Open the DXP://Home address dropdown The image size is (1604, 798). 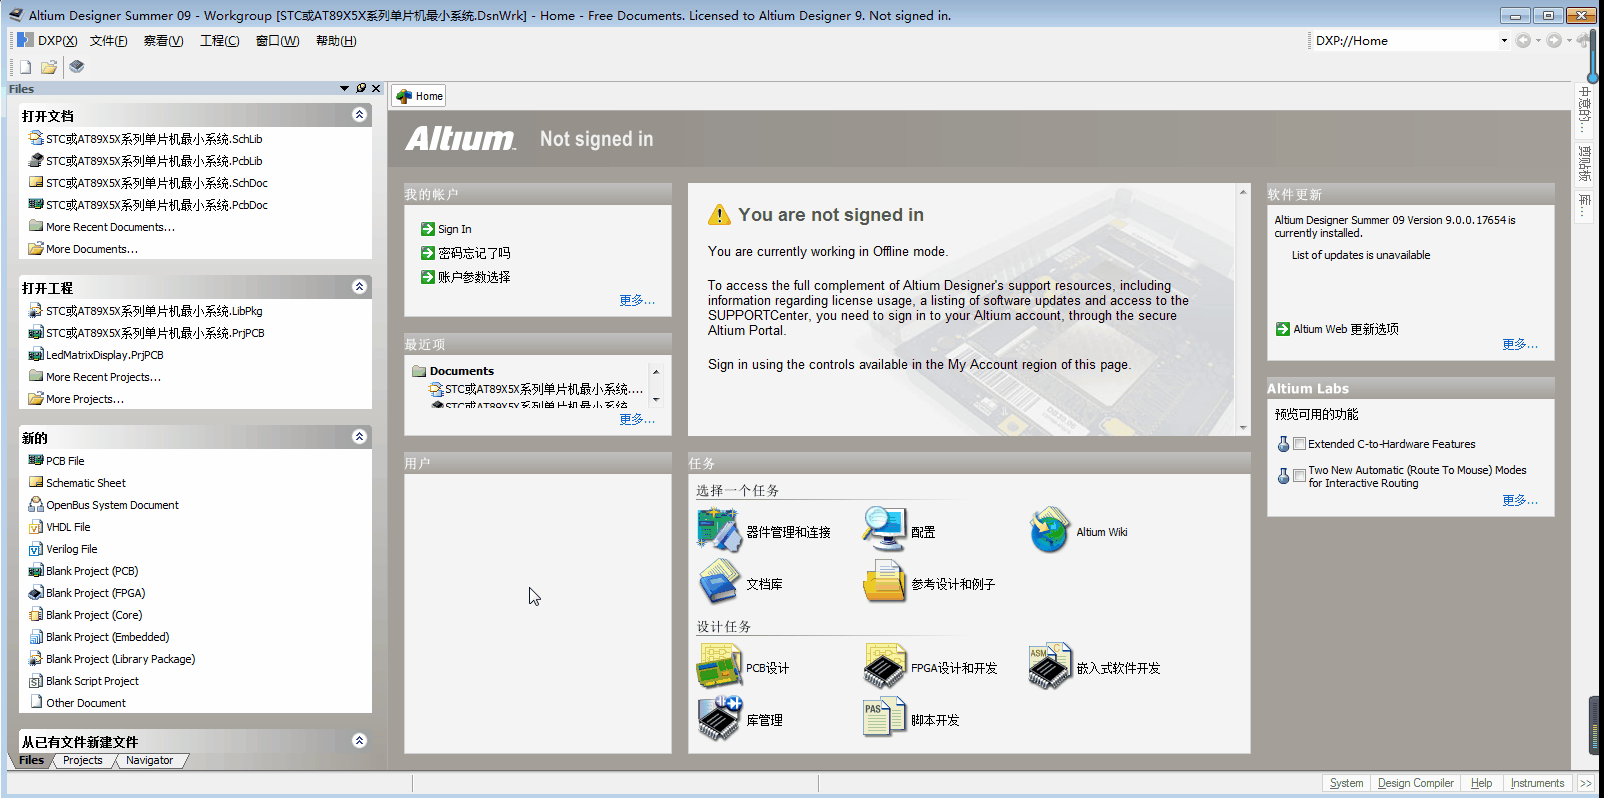pyautogui.click(x=1504, y=41)
